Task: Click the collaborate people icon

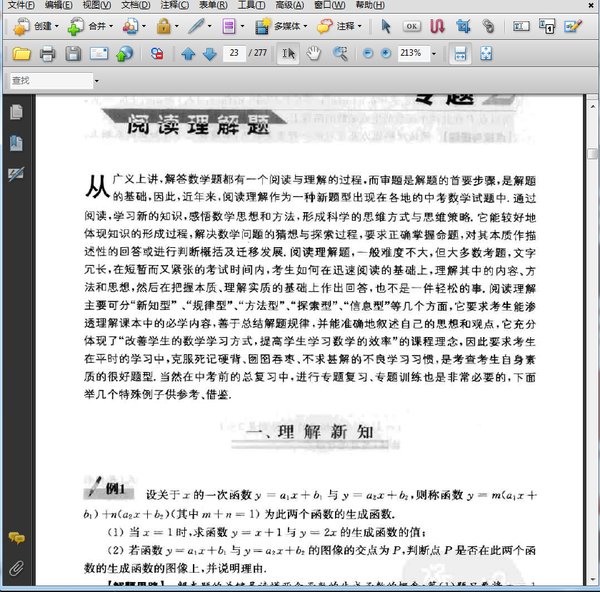Action: (x=130, y=26)
